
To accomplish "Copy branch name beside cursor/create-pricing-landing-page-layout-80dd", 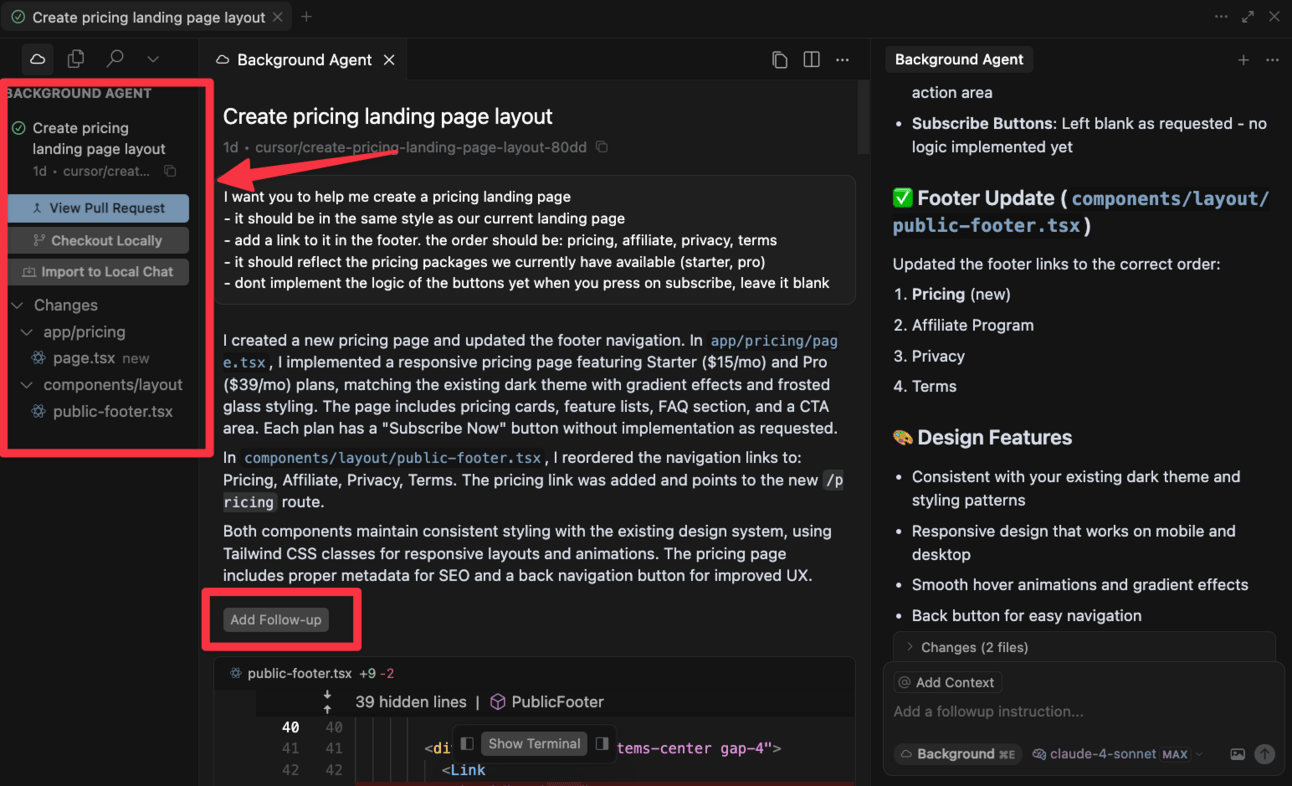I will click(601, 147).
